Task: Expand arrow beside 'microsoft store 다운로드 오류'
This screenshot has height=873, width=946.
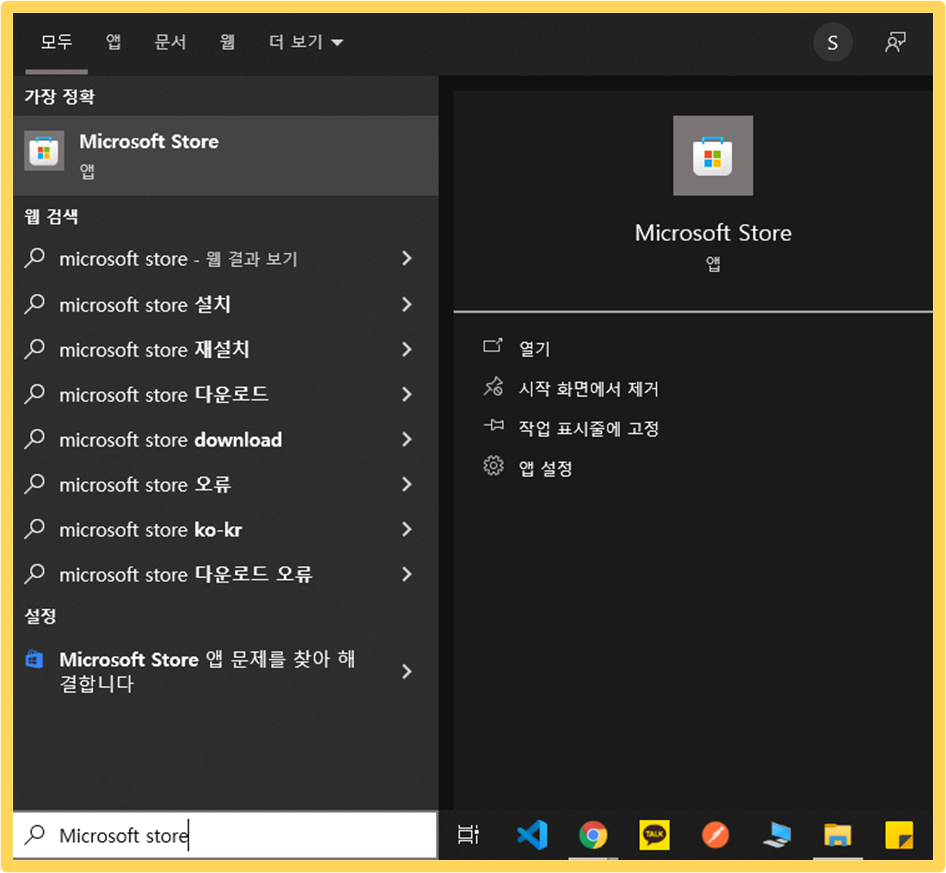Action: pyautogui.click(x=407, y=574)
